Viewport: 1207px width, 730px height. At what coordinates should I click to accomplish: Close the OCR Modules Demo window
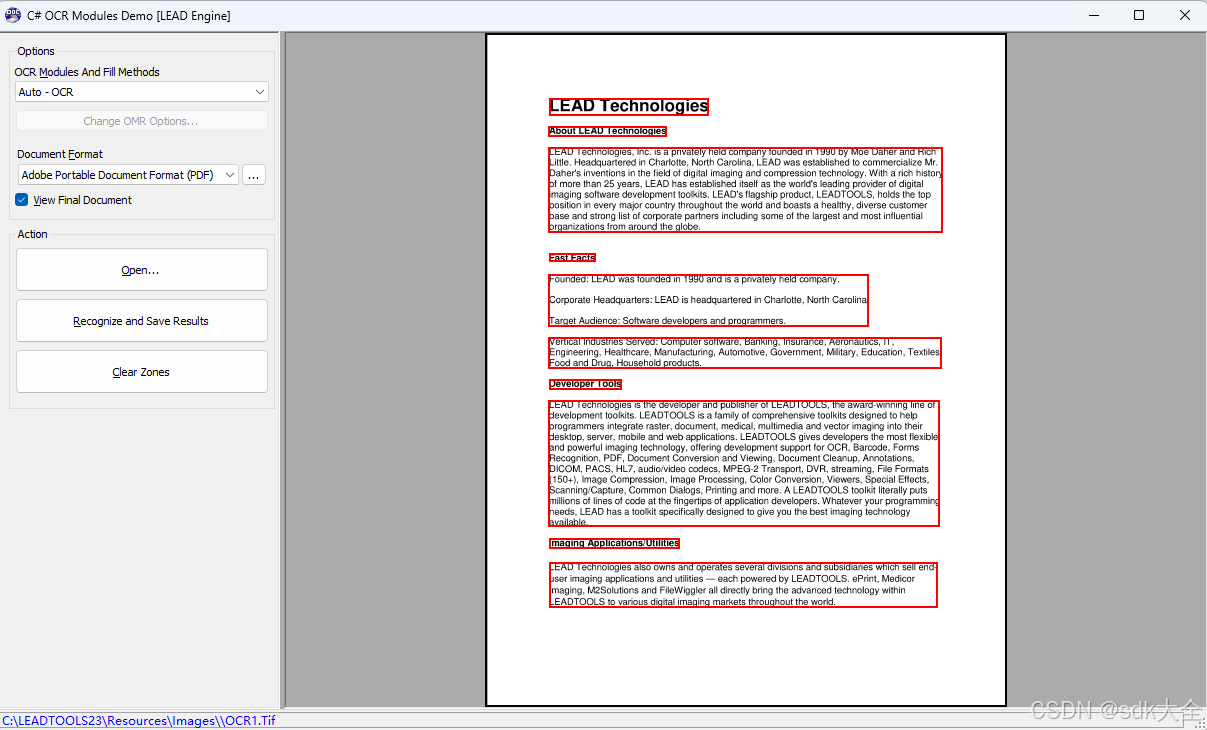point(1185,15)
